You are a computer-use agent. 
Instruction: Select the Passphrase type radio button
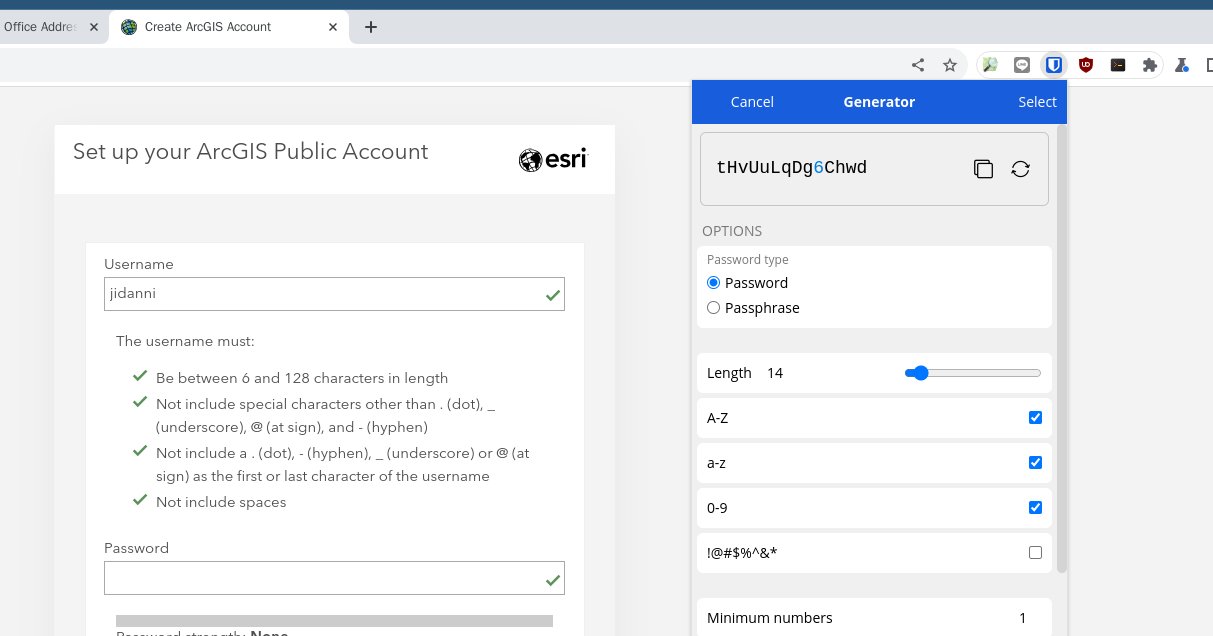pos(713,308)
